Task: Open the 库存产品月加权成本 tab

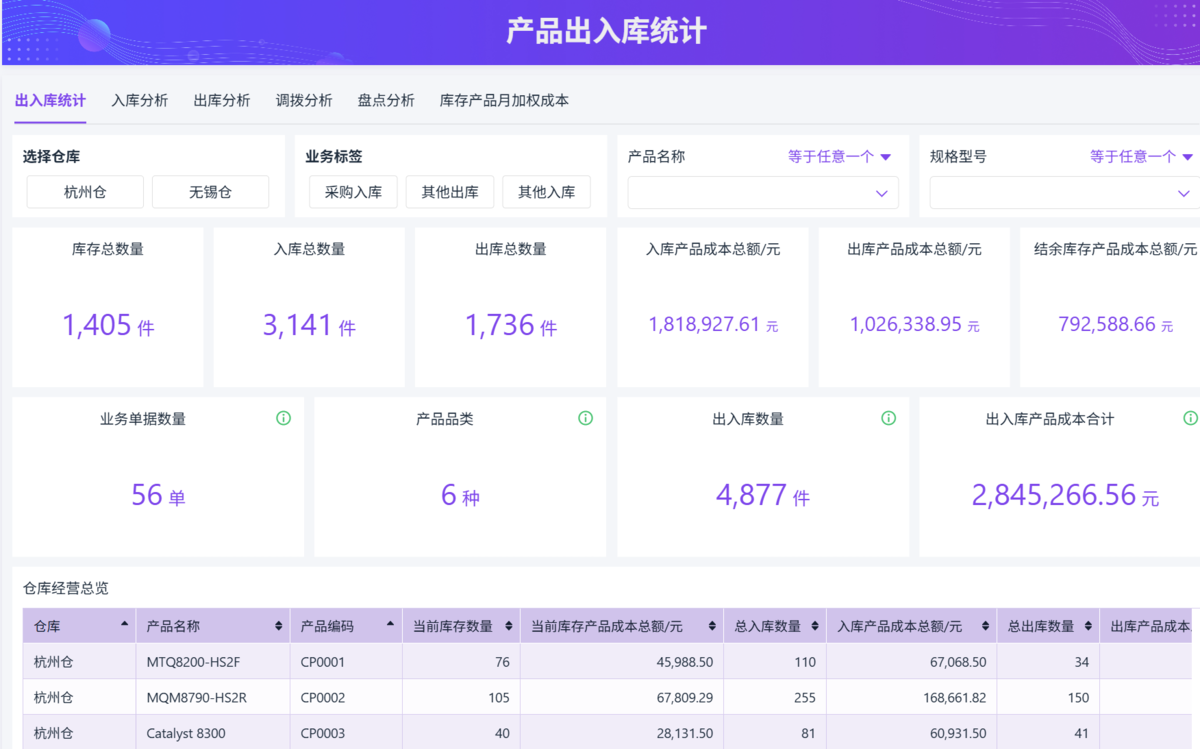Action: pyautogui.click(x=504, y=100)
